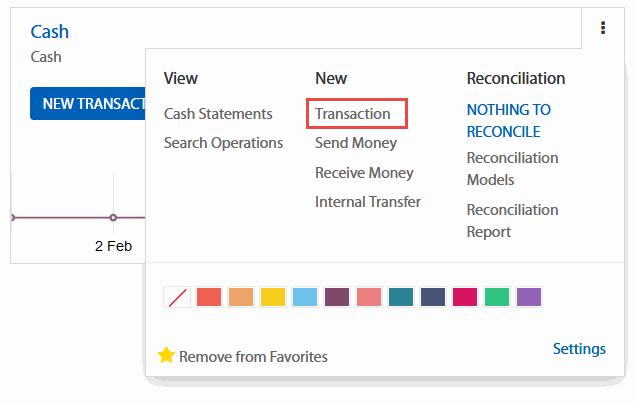635x405 pixels.
Task: Choose the green color swatch
Action: coord(497,297)
